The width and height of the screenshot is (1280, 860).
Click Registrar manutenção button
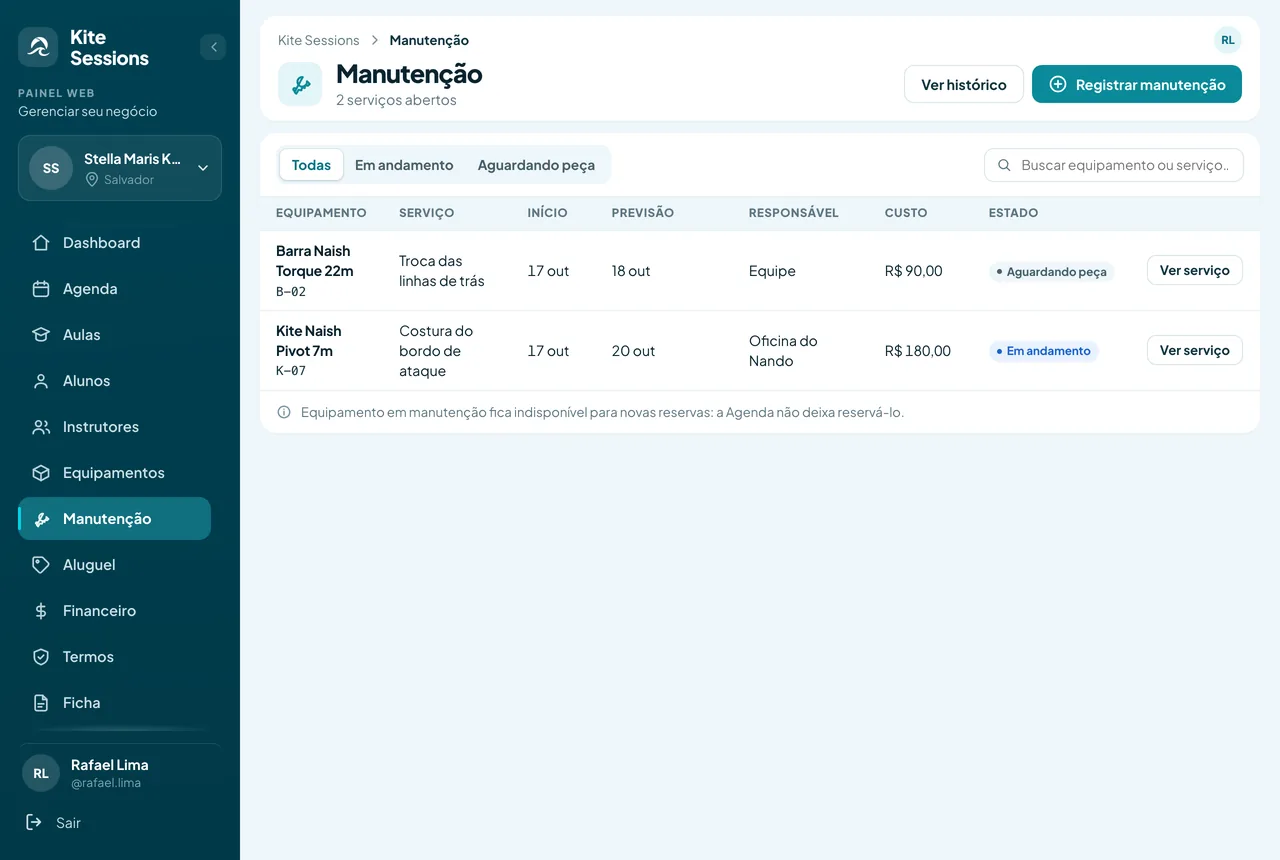coord(1137,84)
